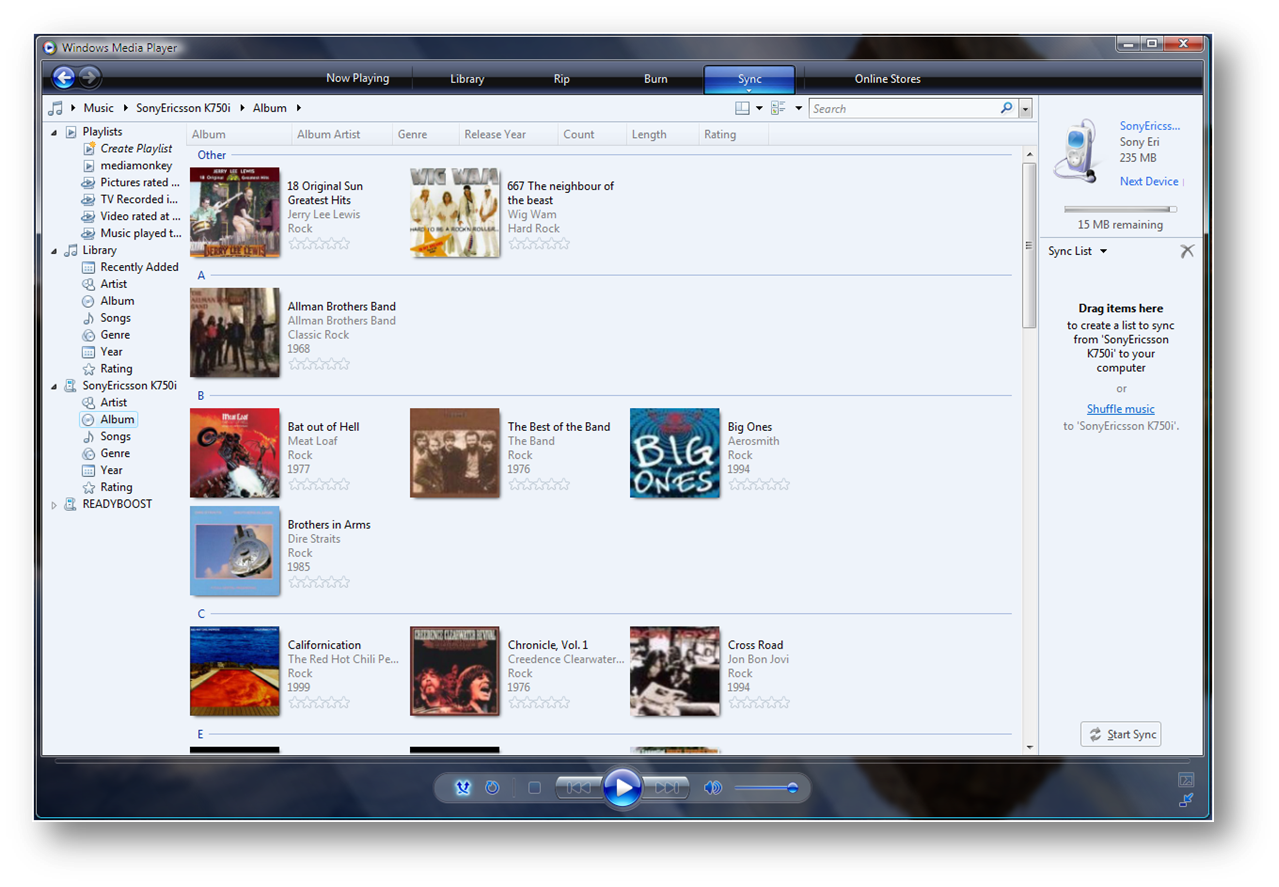Click the magnifier icon in the search box
Viewport: 1279px width, 887px height.
(1006, 108)
